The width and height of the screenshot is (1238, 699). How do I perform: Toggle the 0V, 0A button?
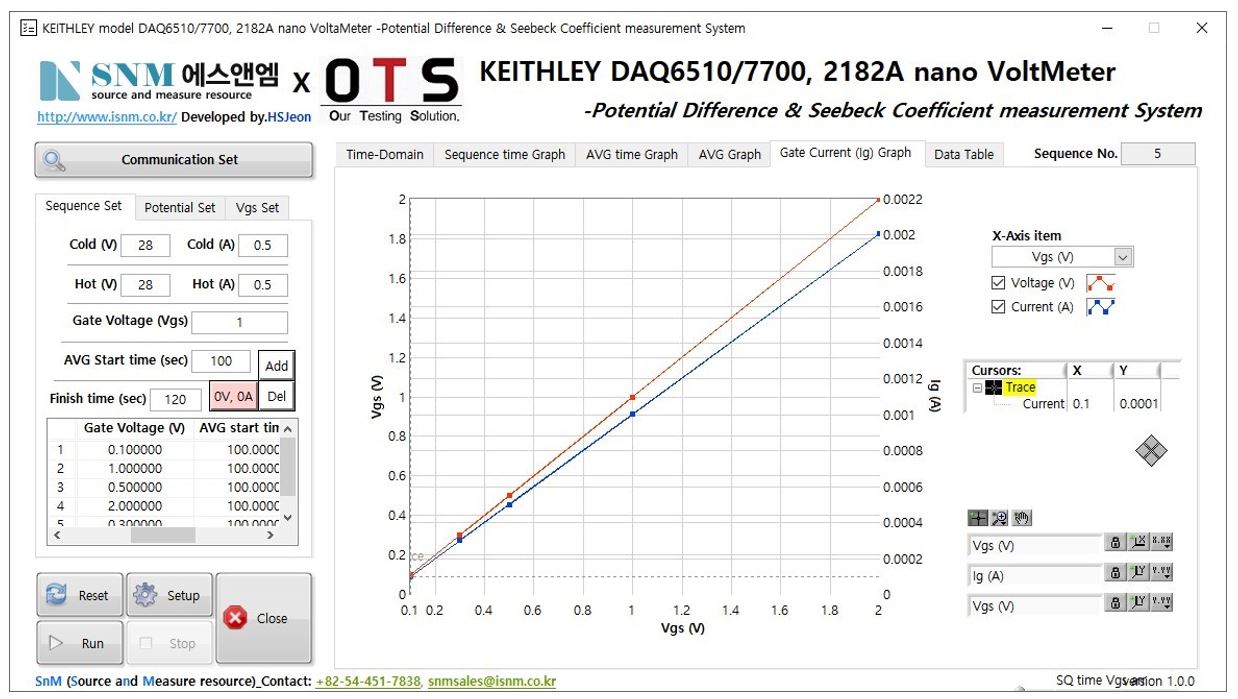pos(234,397)
